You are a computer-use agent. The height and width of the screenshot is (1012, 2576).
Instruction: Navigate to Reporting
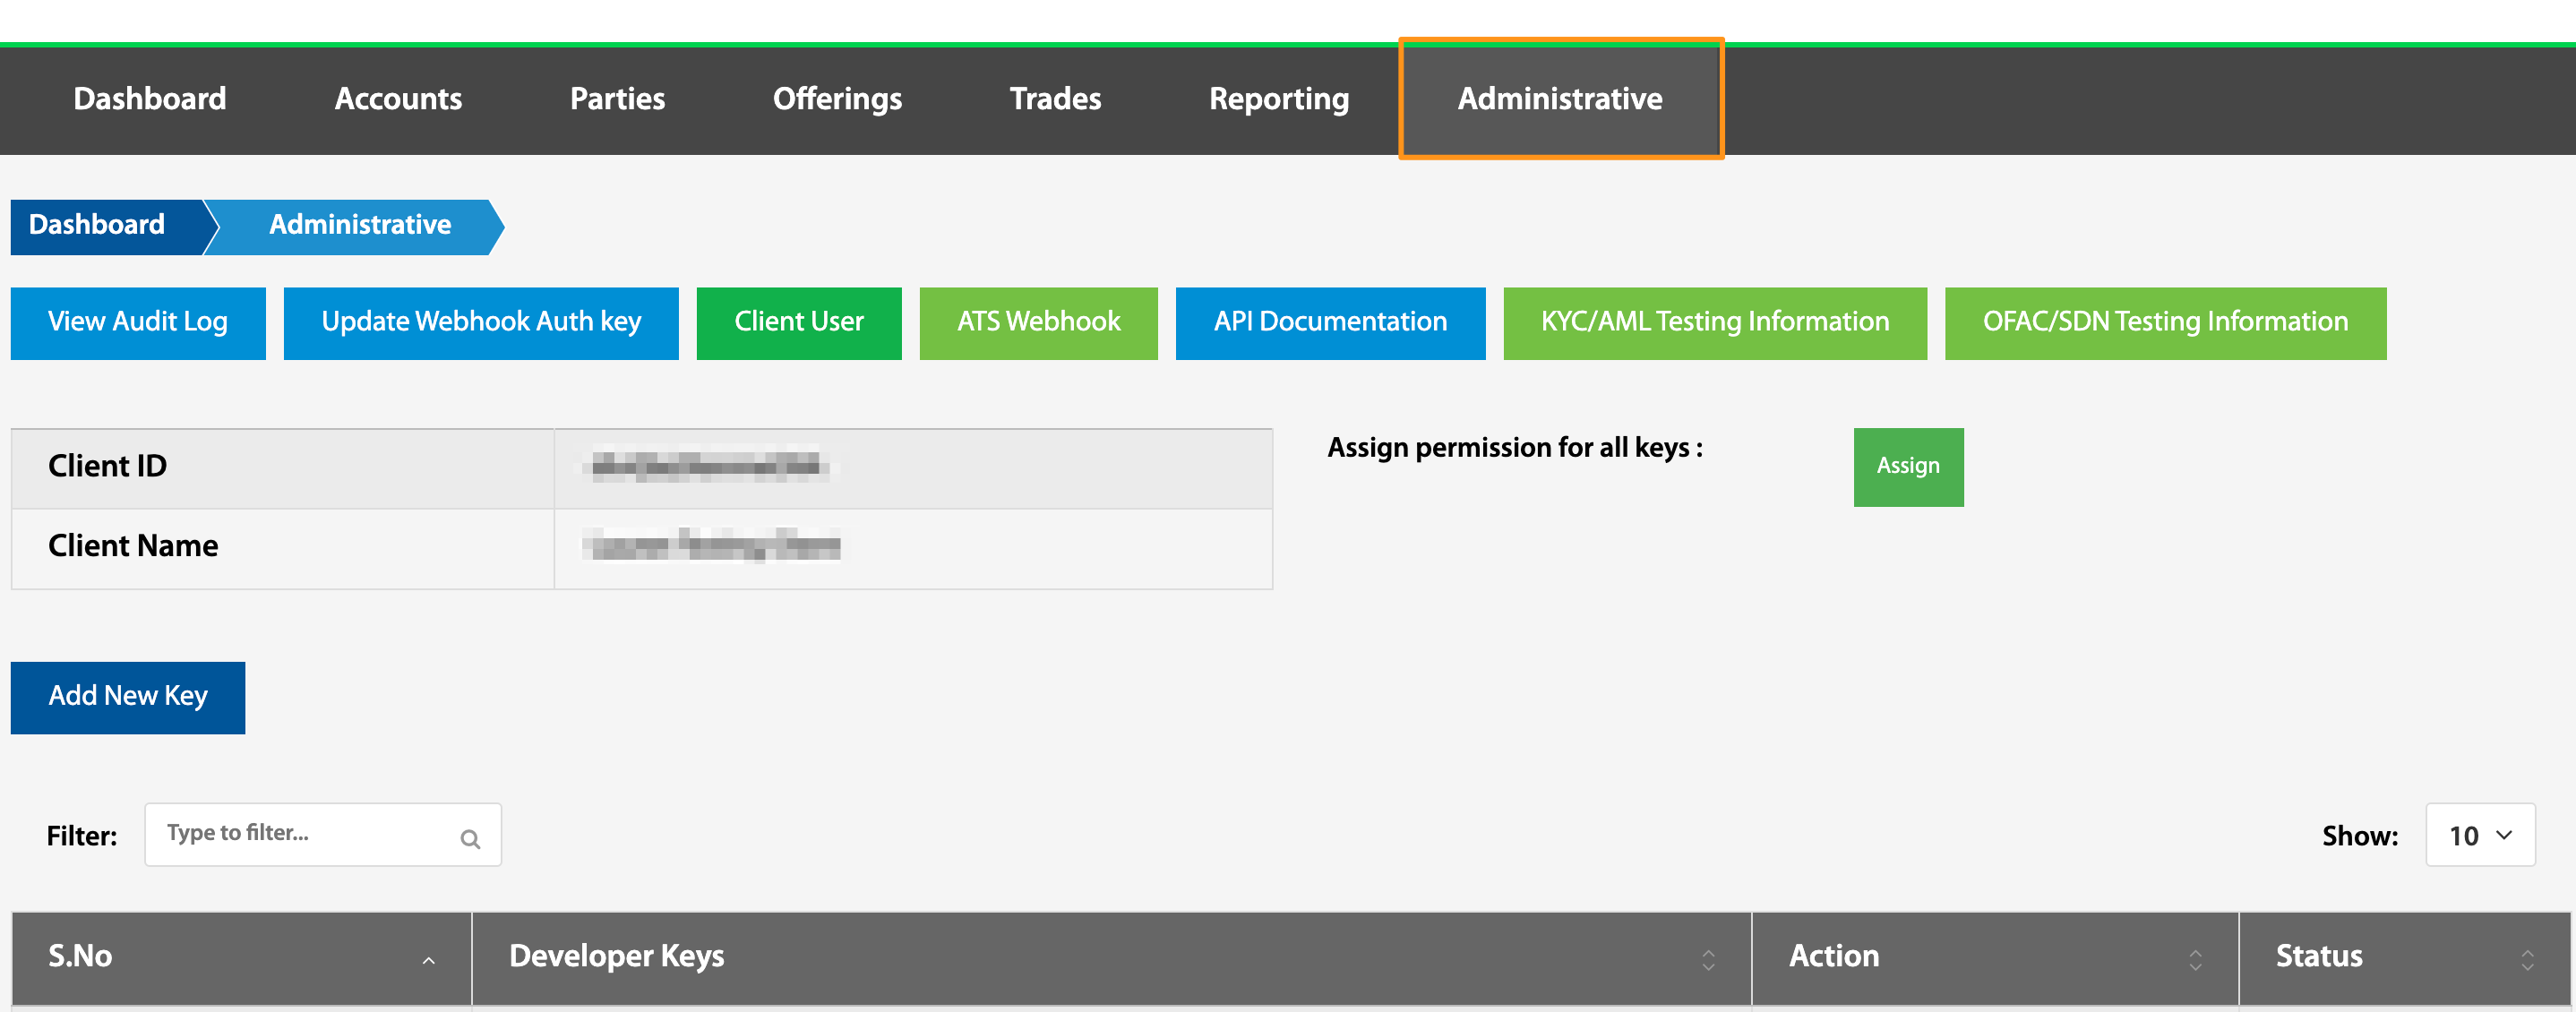coord(1278,98)
